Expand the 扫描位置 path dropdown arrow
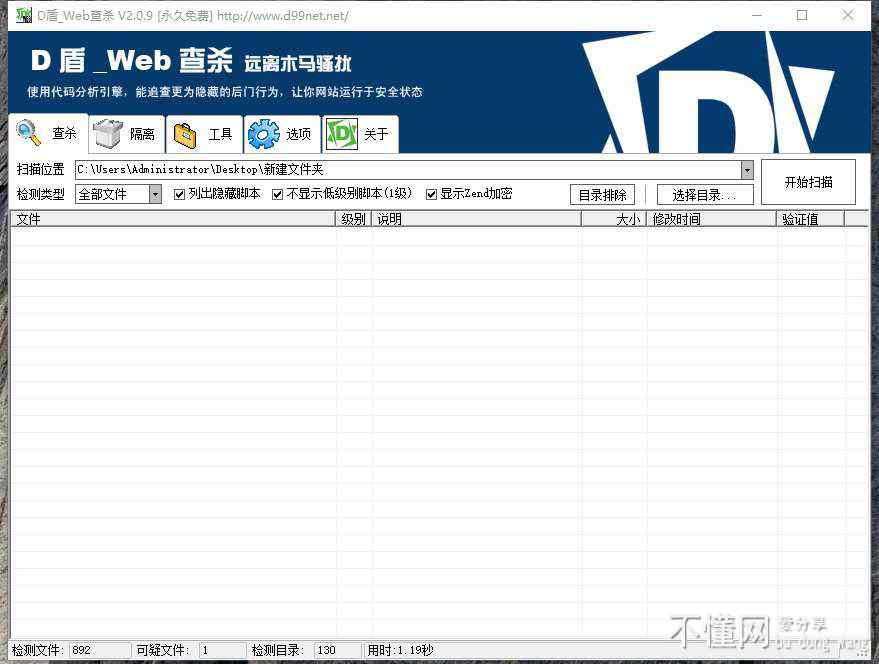The width and height of the screenshot is (879, 664). pos(747,170)
